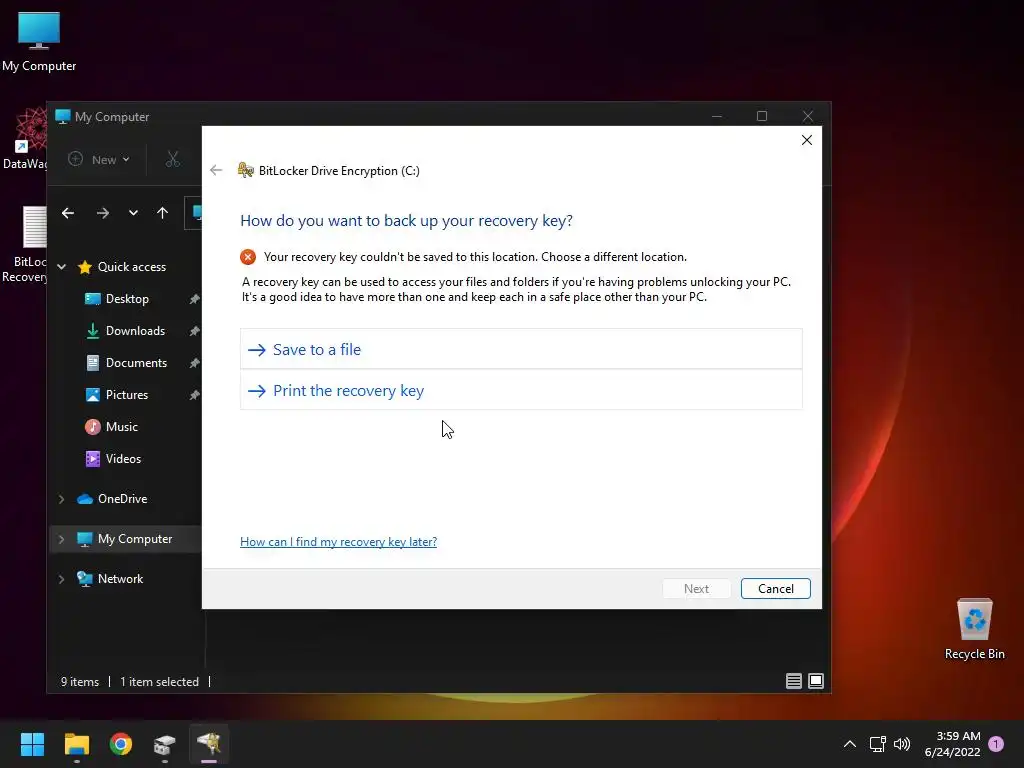
Task: Click the My Computer title bar icon
Action: pos(63,116)
